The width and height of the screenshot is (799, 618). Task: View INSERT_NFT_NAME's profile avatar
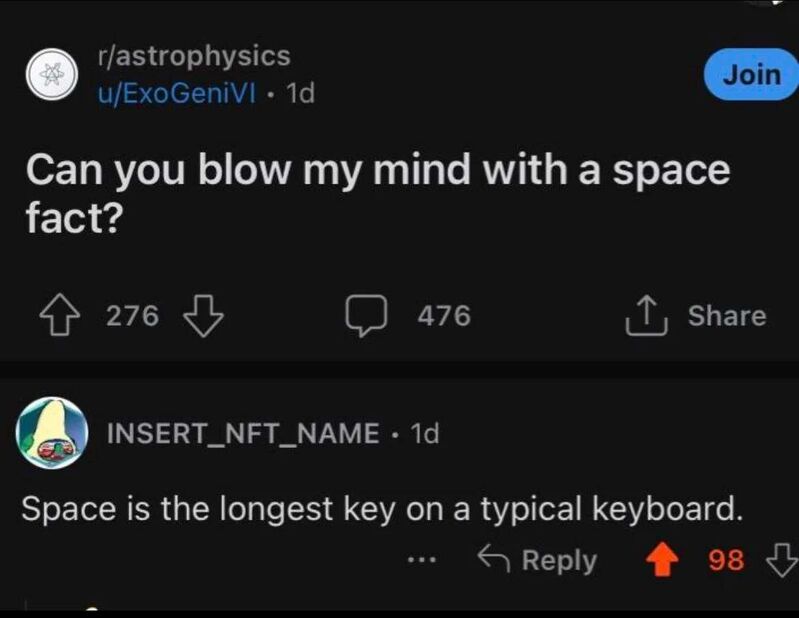tap(51, 433)
